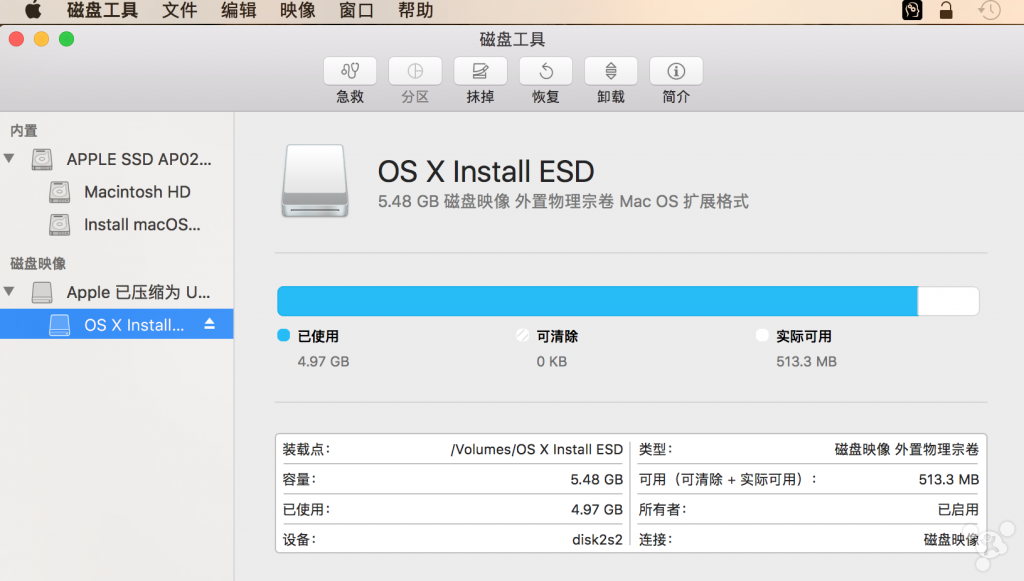1024x581 pixels.
Task: Select Macintosh HD in sidebar
Action: tap(117, 192)
